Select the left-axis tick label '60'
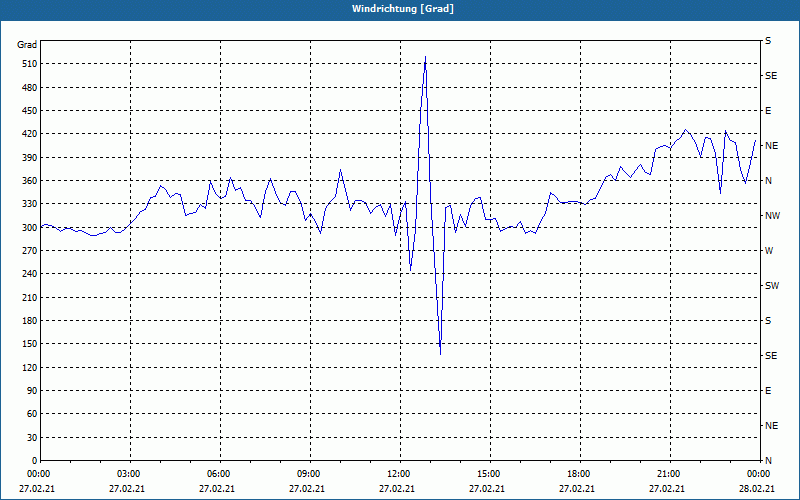 (x=32, y=414)
